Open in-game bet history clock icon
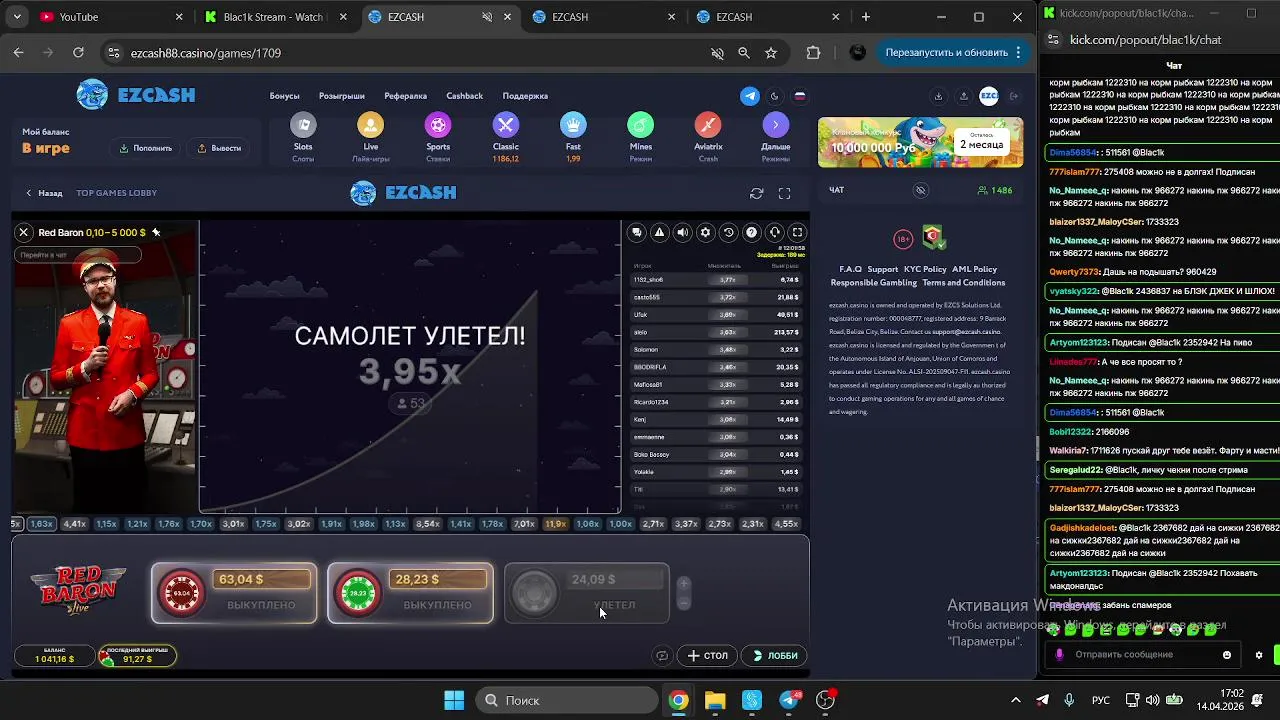Viewport: 1280px width, 720px height. point(728,232)
